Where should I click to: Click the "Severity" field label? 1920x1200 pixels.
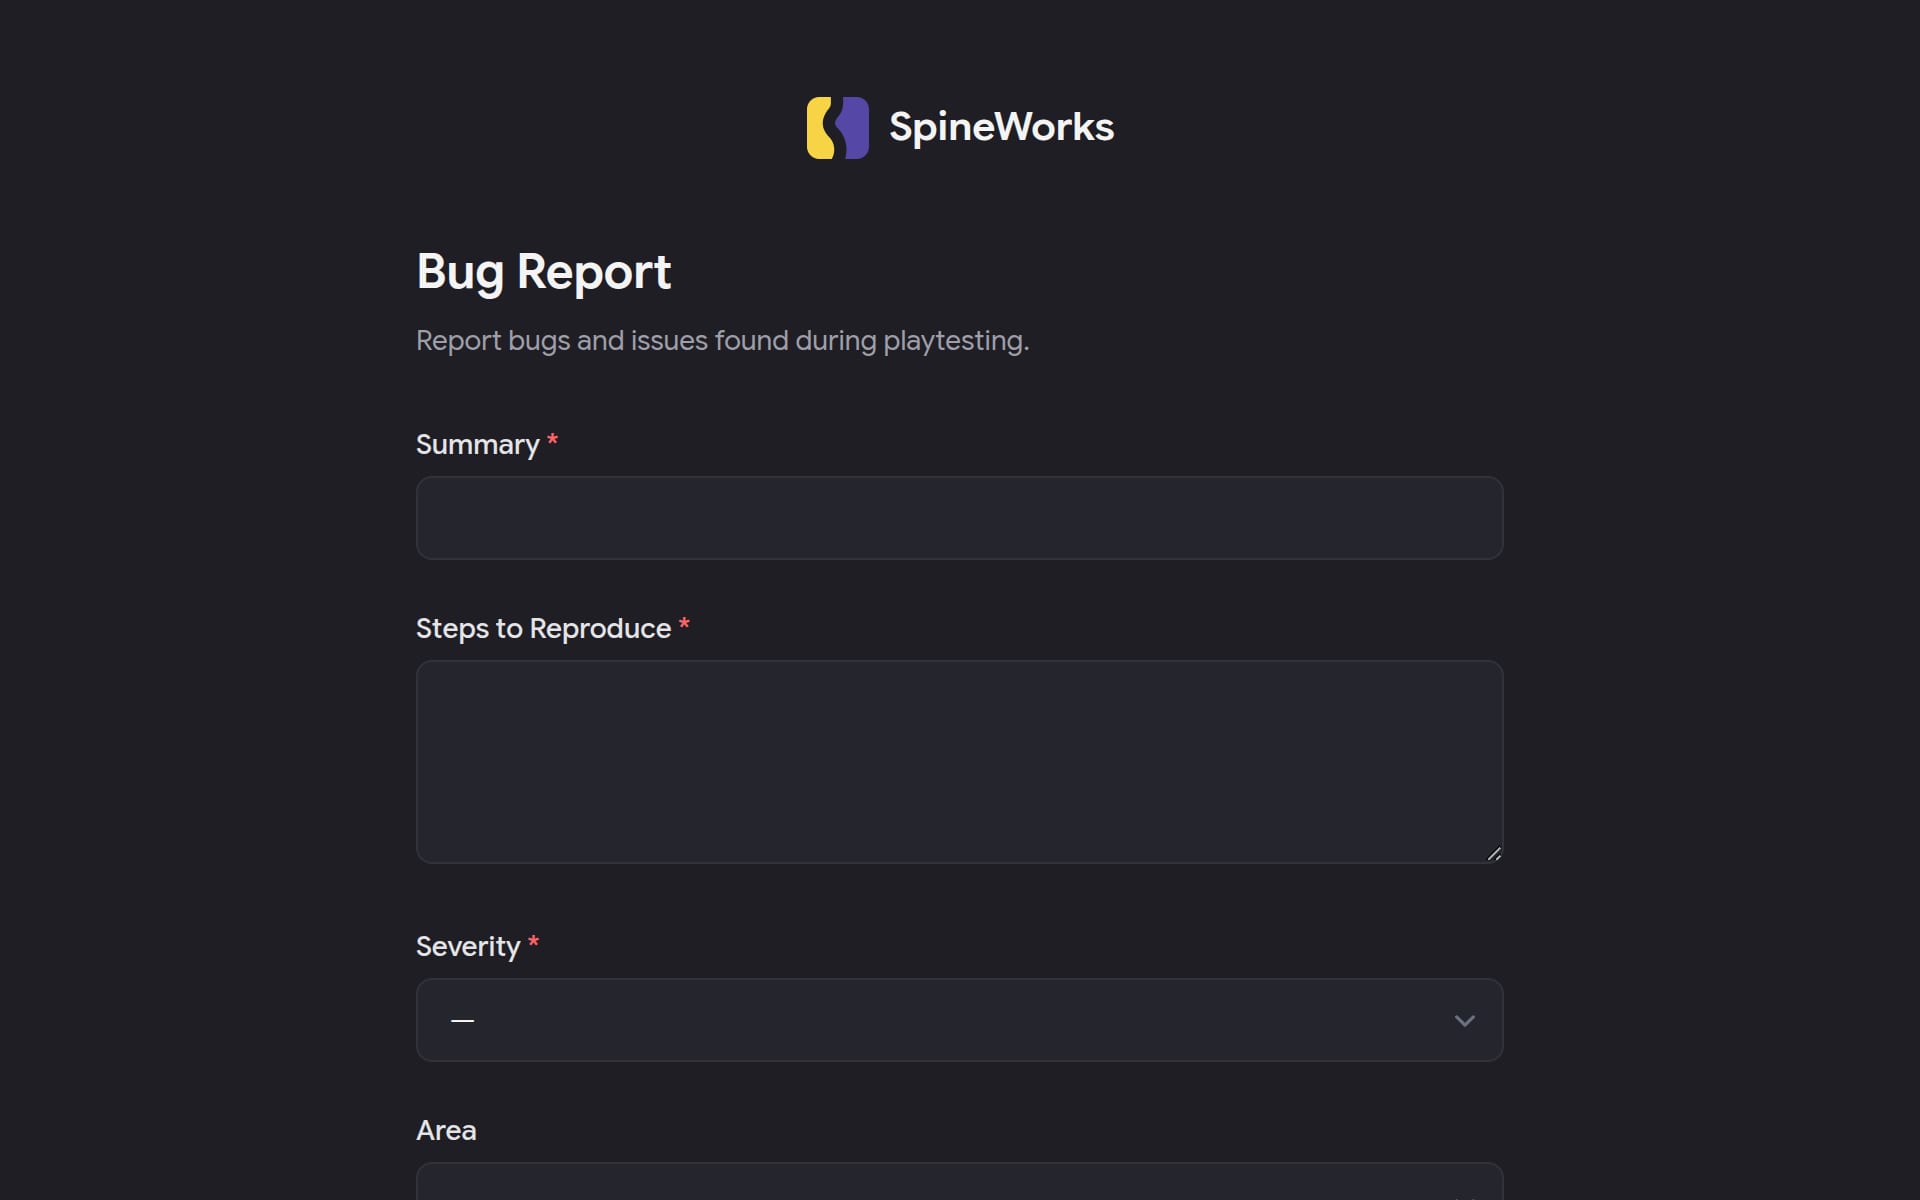pyautogui.click(x=468, y=947)
